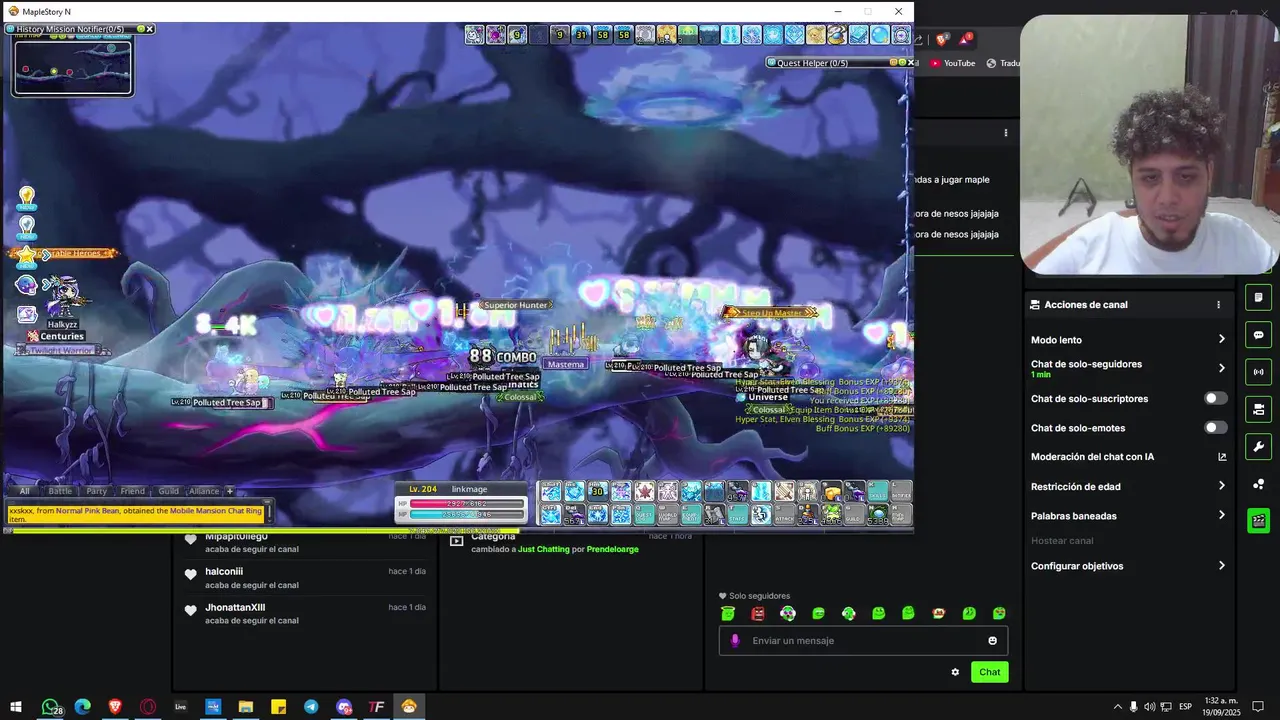Open the chat bubble panel icon

[x=1258, y=335]
